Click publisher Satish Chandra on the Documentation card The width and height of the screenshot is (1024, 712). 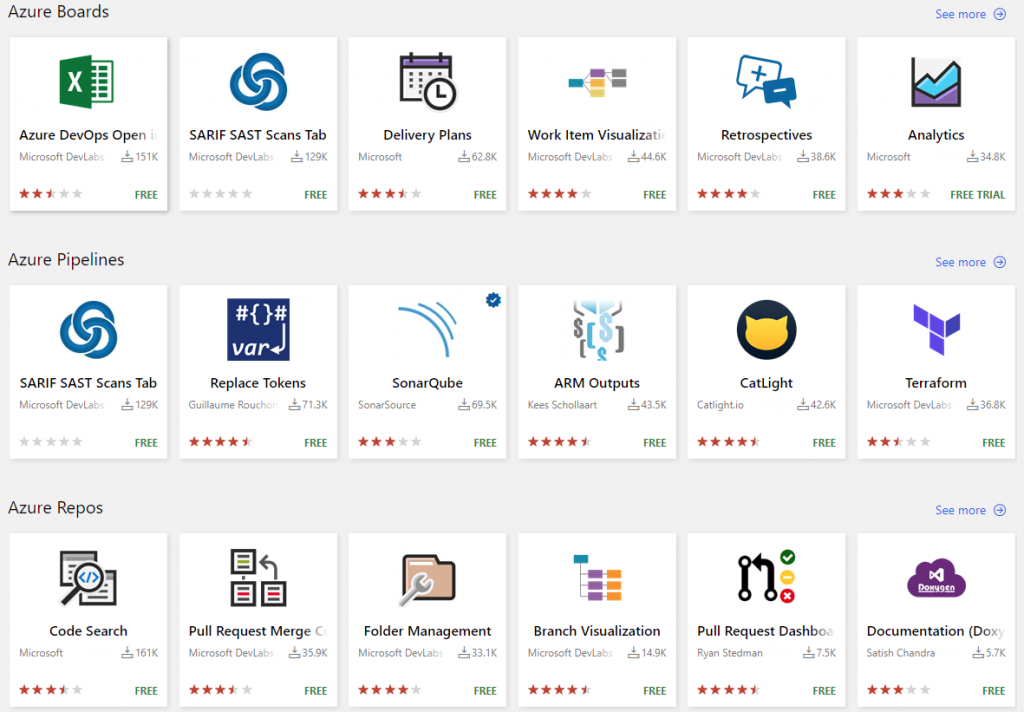click(x=901, y=653)
